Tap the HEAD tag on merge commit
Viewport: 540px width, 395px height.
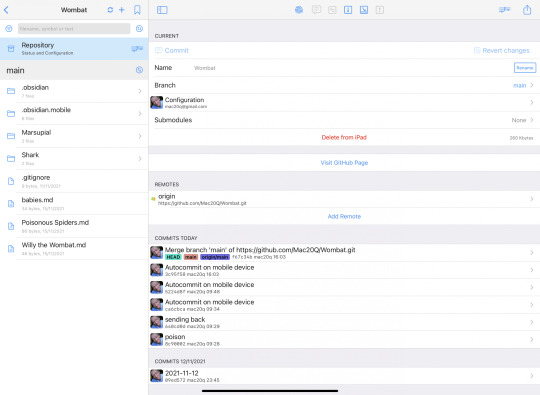point(173,257)
